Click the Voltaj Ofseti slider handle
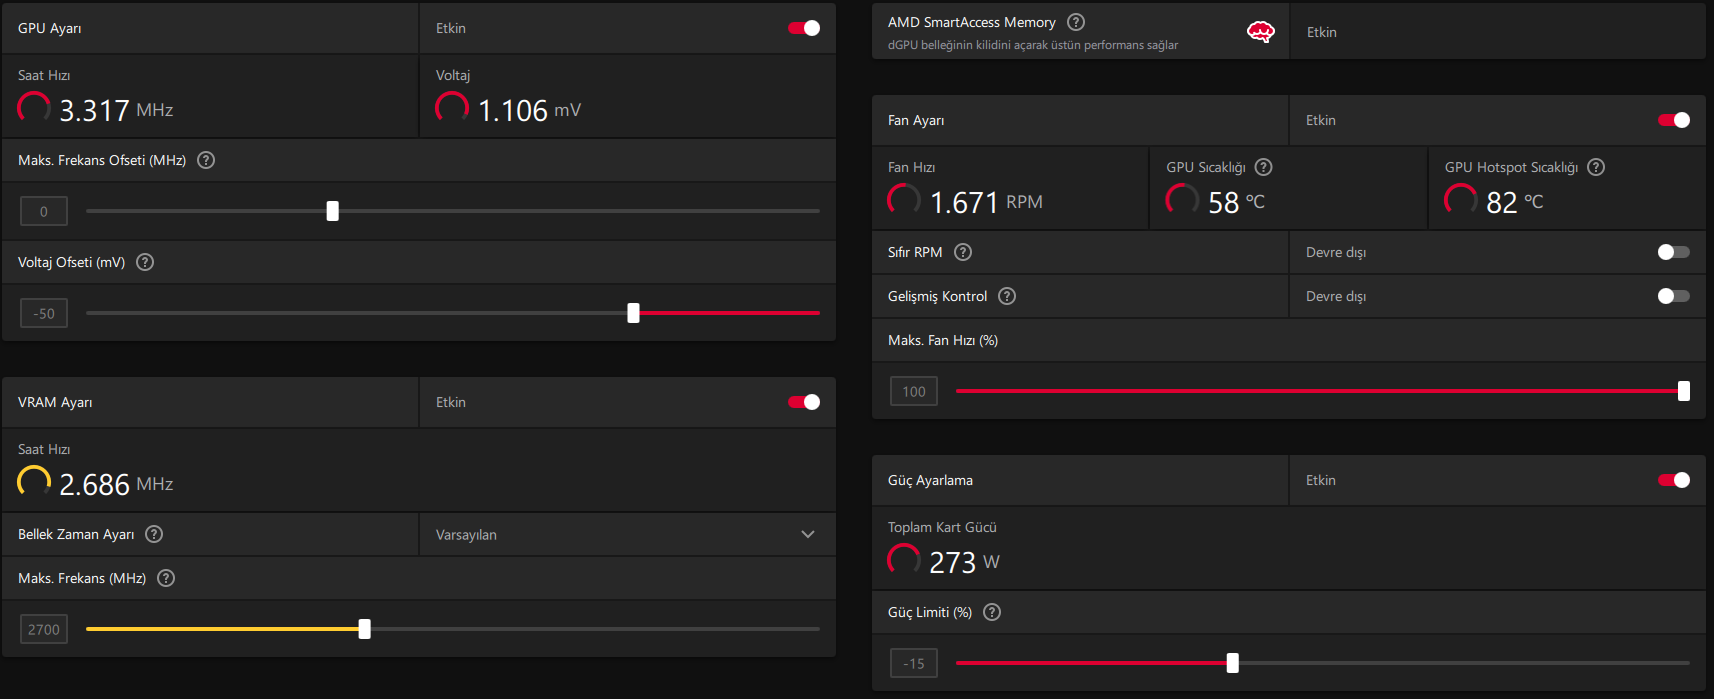 click(633, 313)
